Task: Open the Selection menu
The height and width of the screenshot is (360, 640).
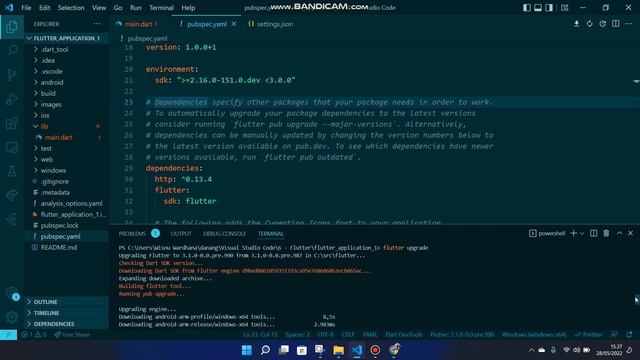Action: [71, 7]
